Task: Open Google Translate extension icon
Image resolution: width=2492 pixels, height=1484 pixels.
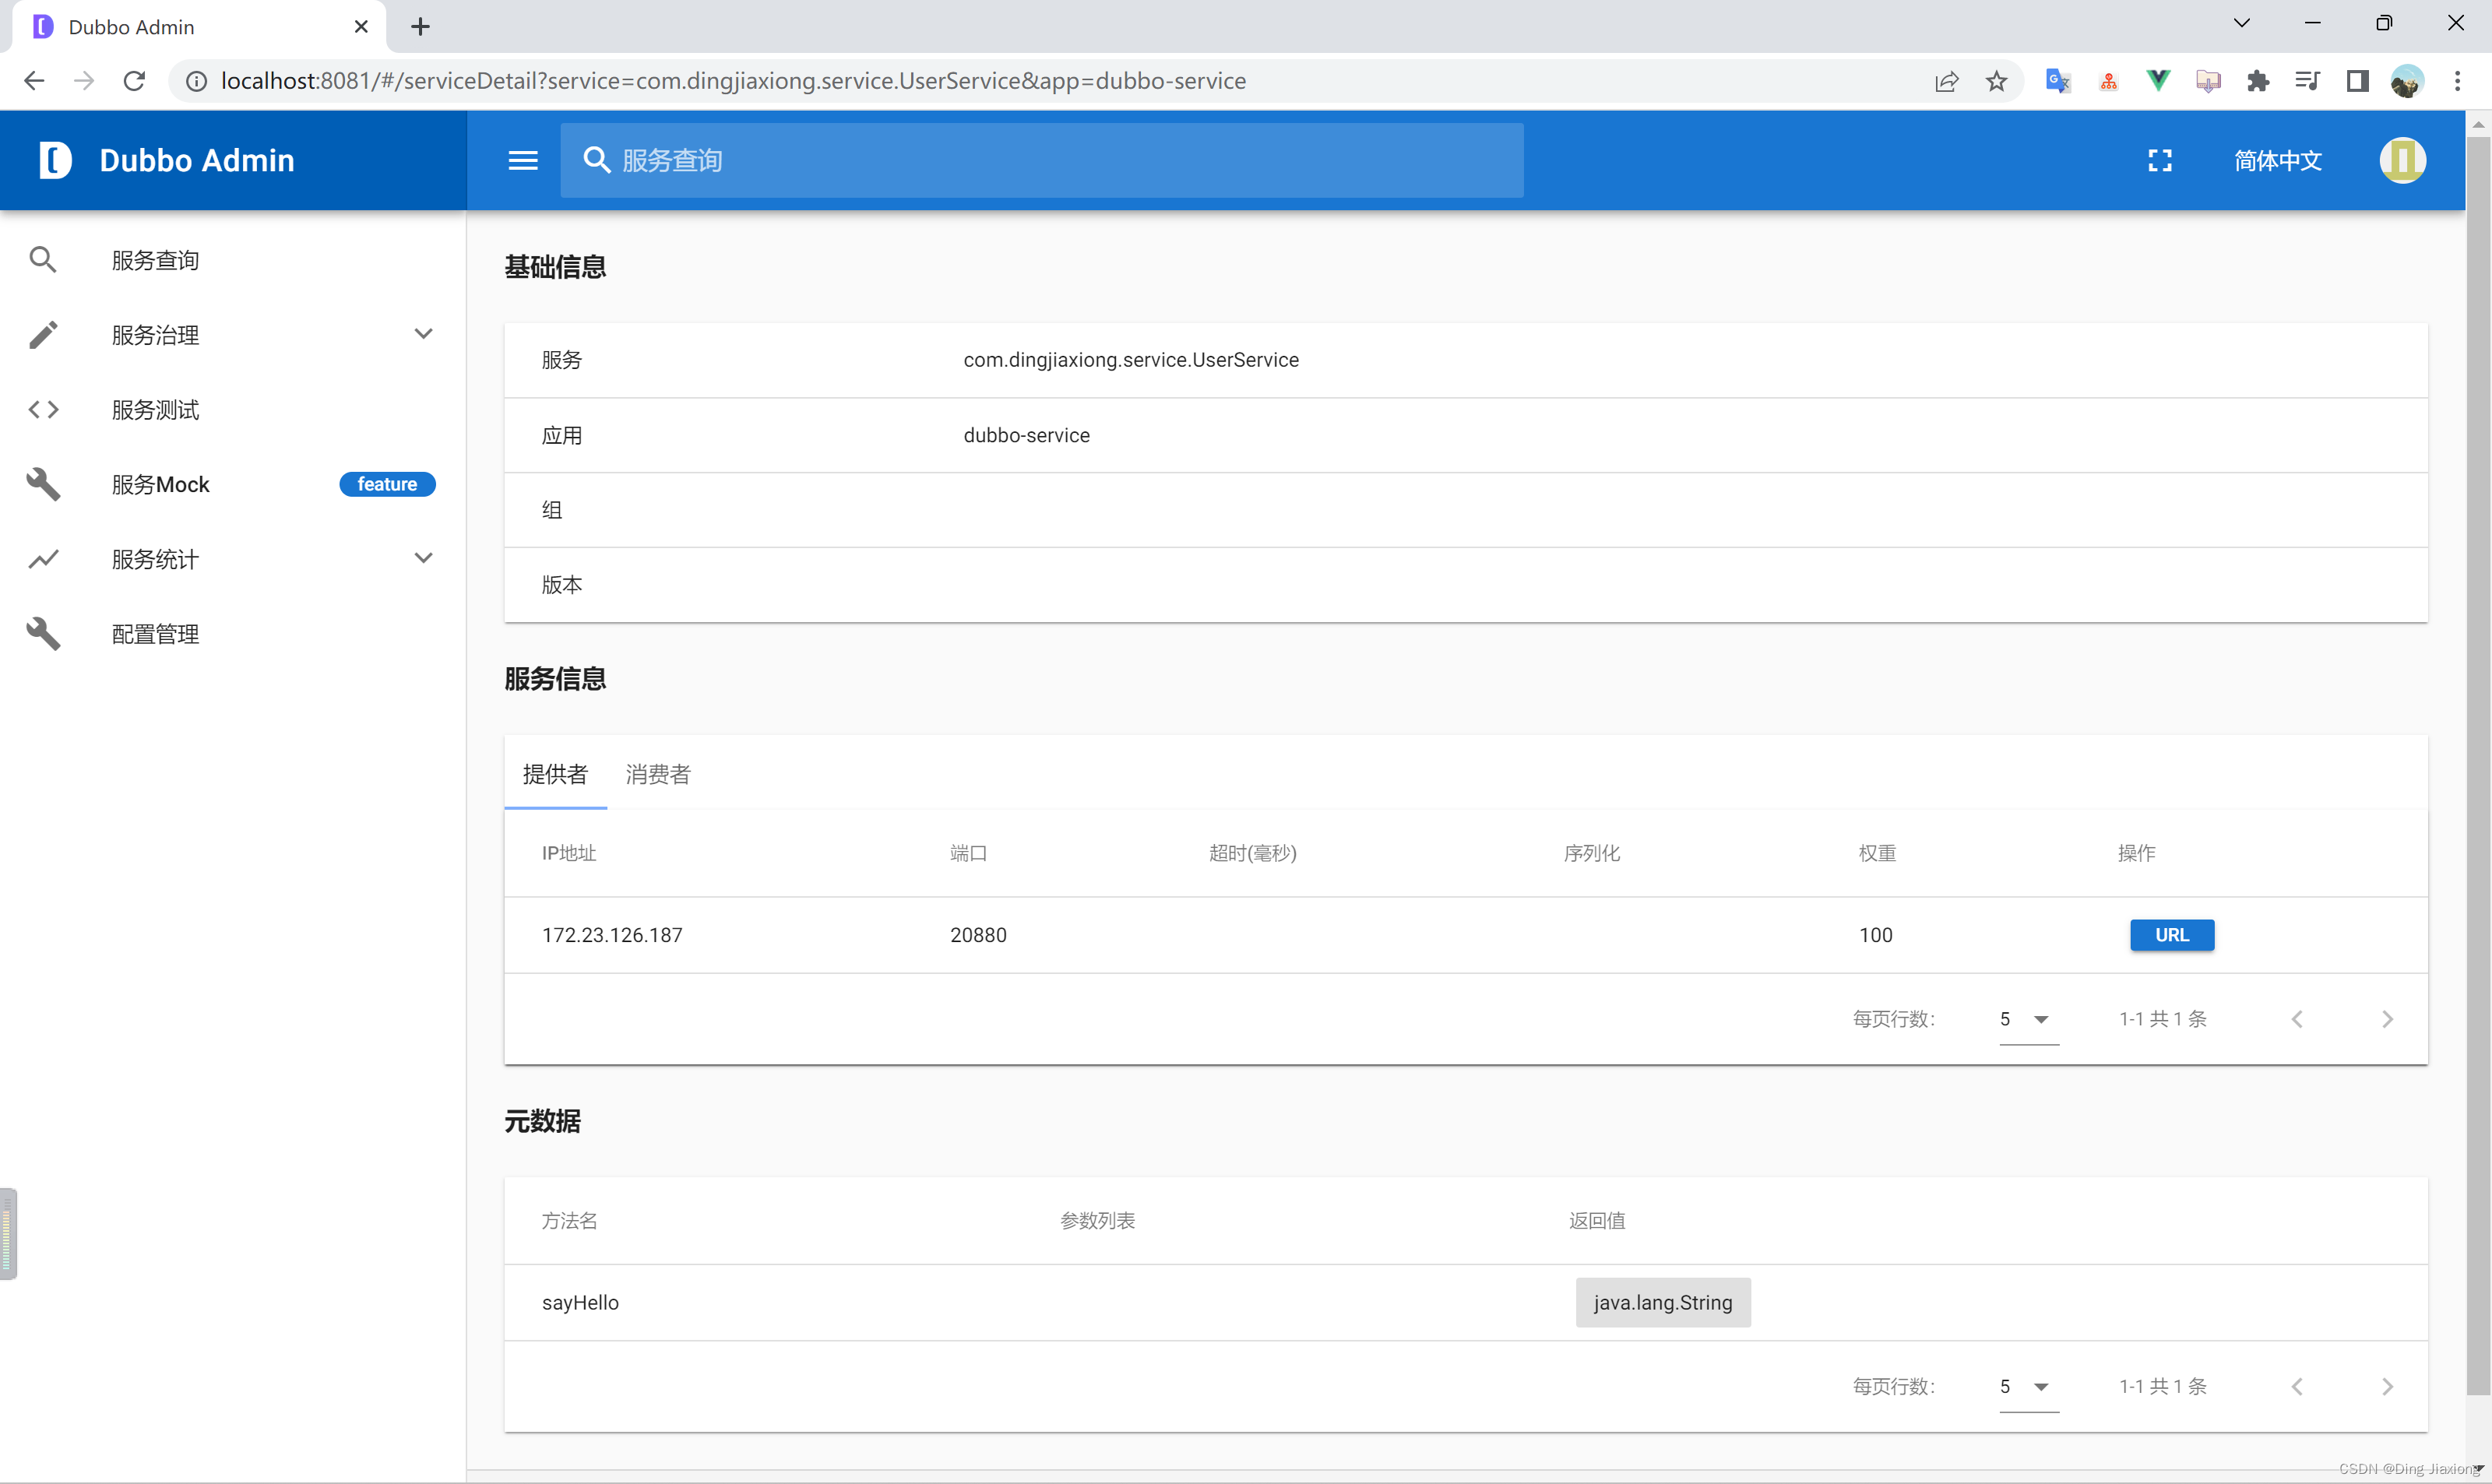Action: coord(2058,81)
